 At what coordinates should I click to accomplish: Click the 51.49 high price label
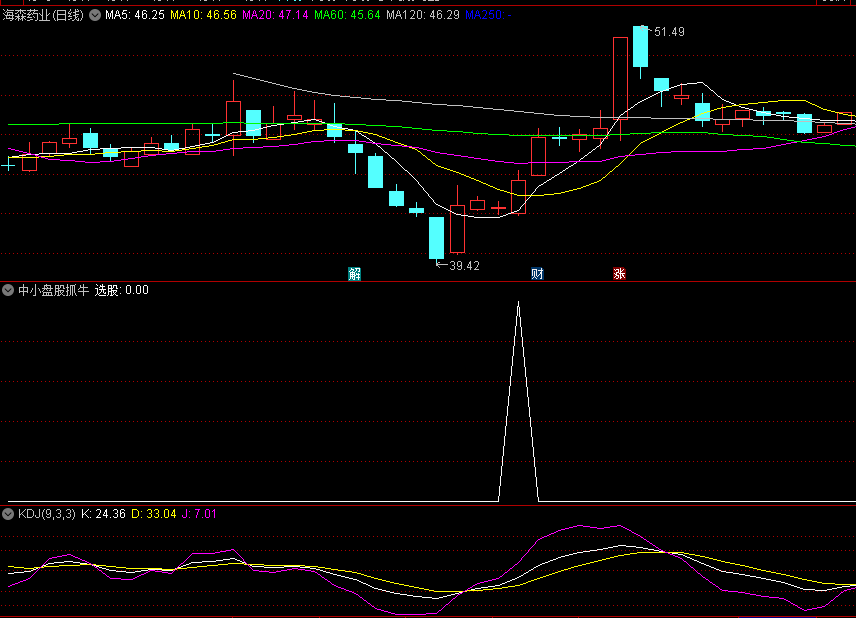pyautogui.click(x=669, y=32)
